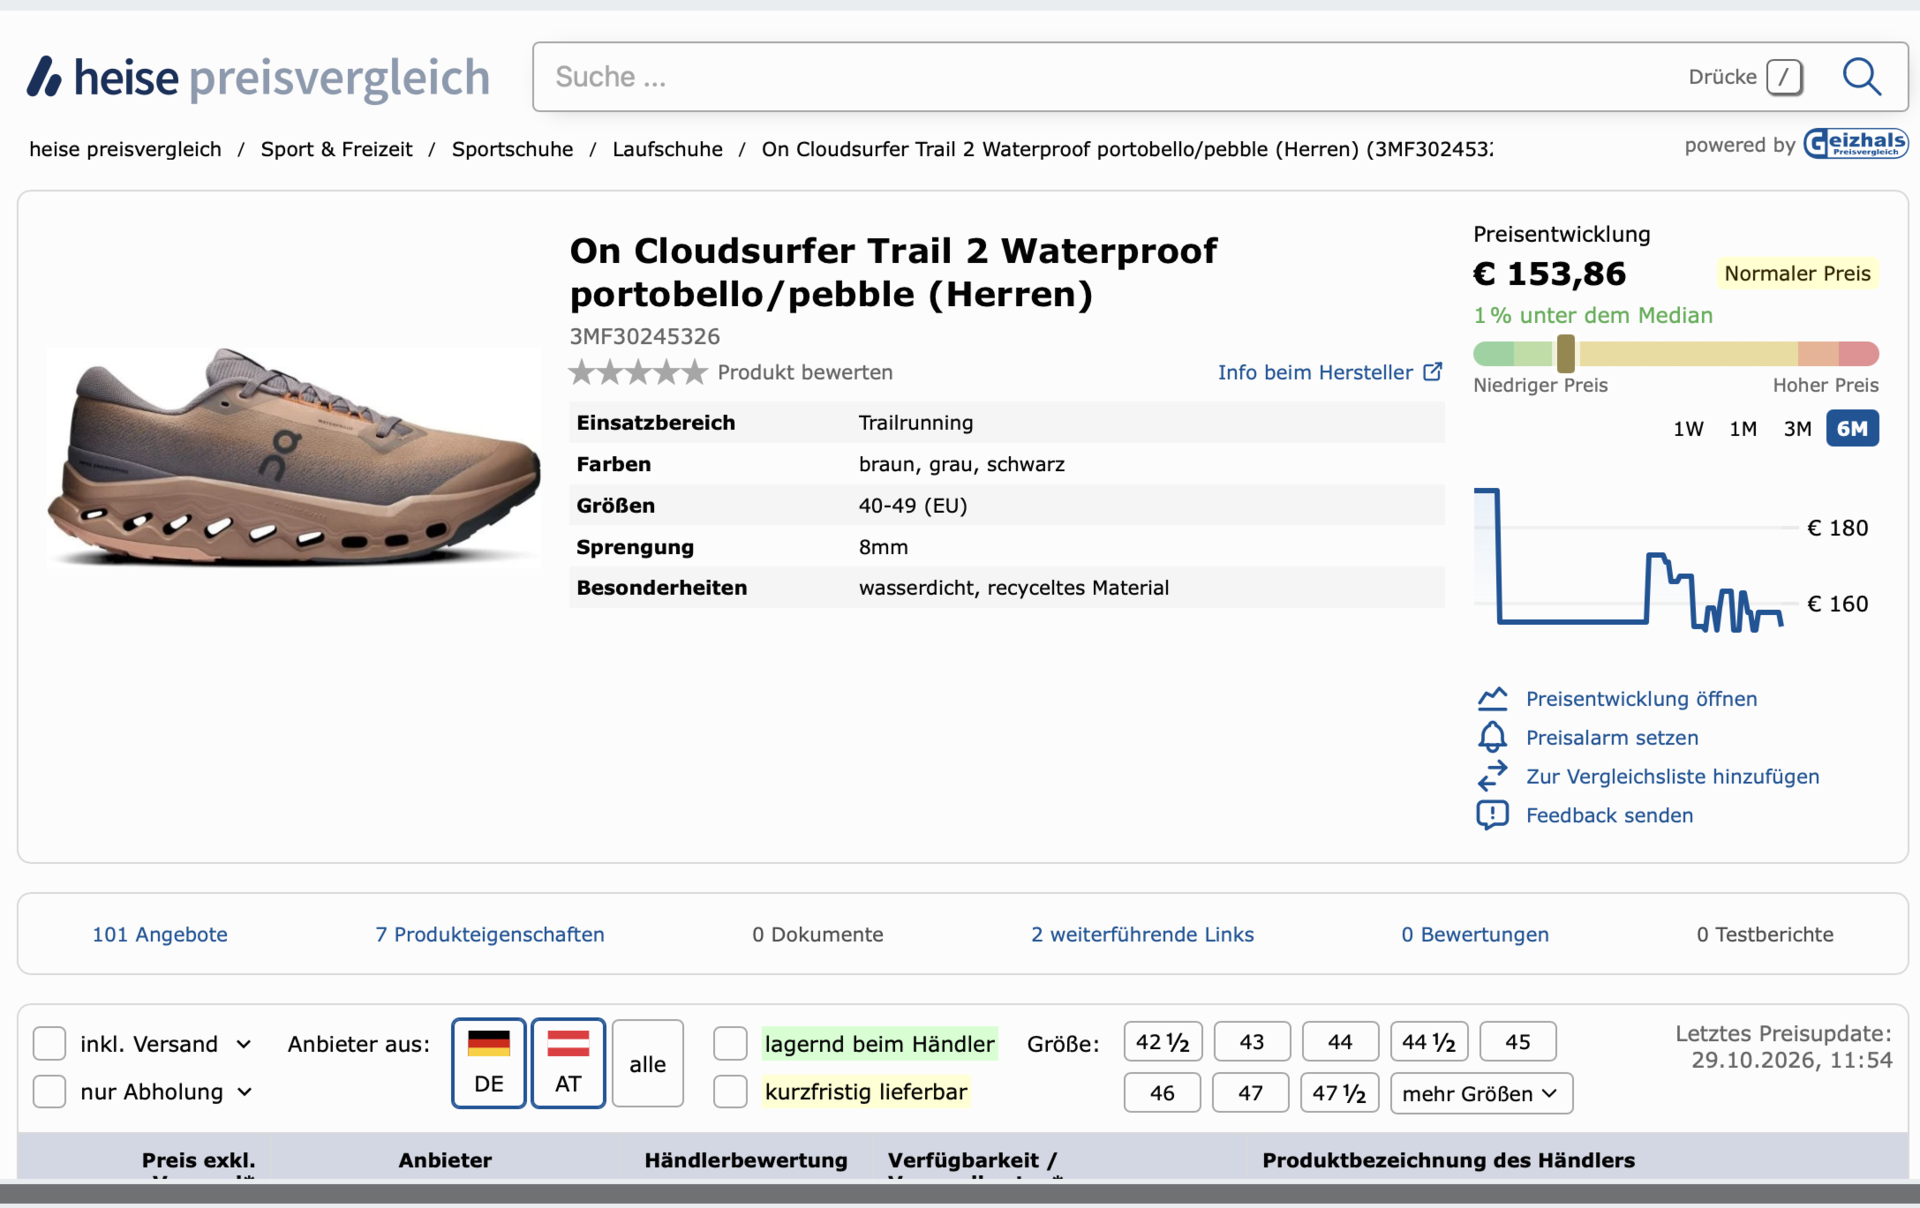Select the German flag DE filter
The height and width of the screenshot is (1208, 1920).
(488, 1064)
